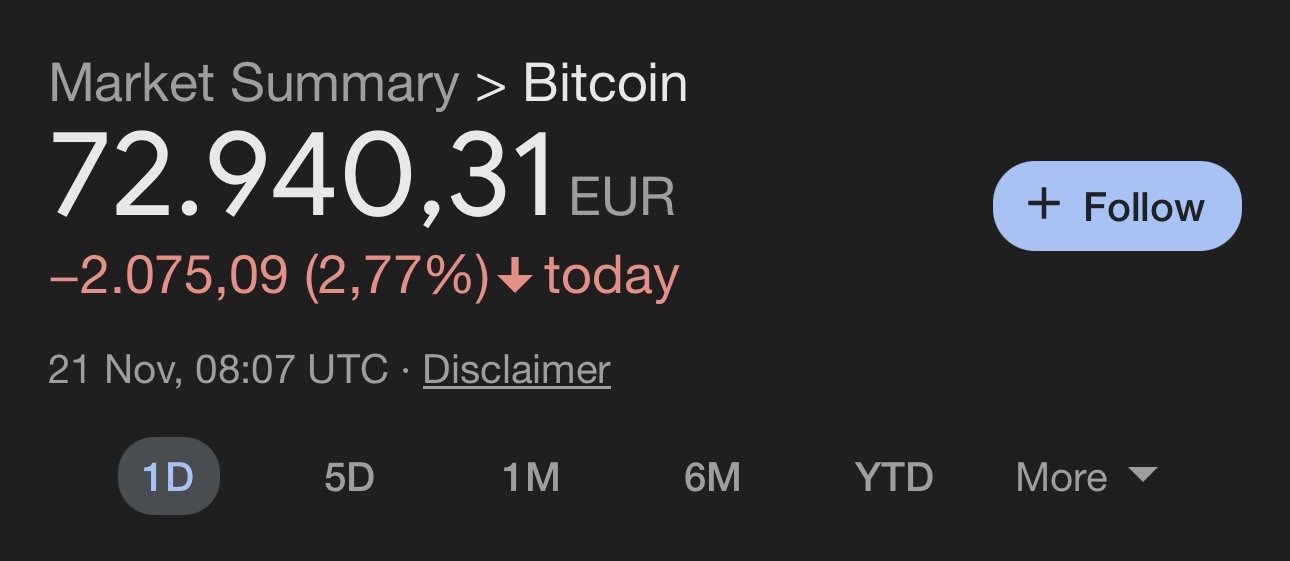This screenshot has height=561, width=1290.
Task: Expand the triangle arrow next to More
Action: point(1142,474)
